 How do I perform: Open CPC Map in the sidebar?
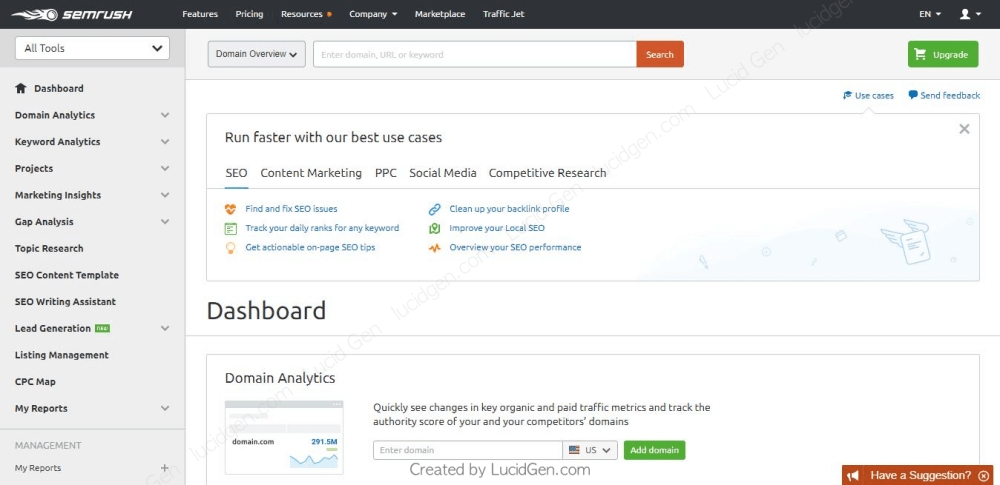[x=35, y=382]
